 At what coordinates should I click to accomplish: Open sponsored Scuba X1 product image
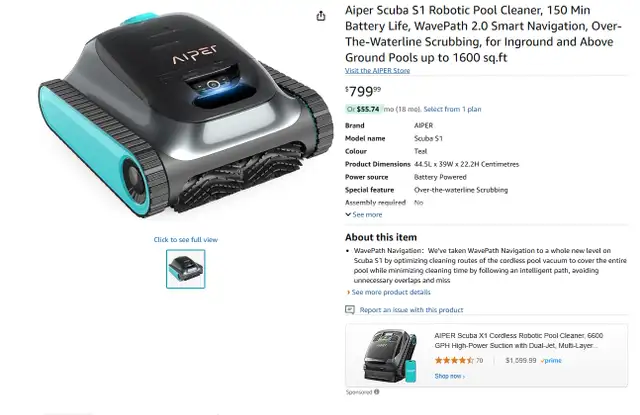(x=390, y=356)
